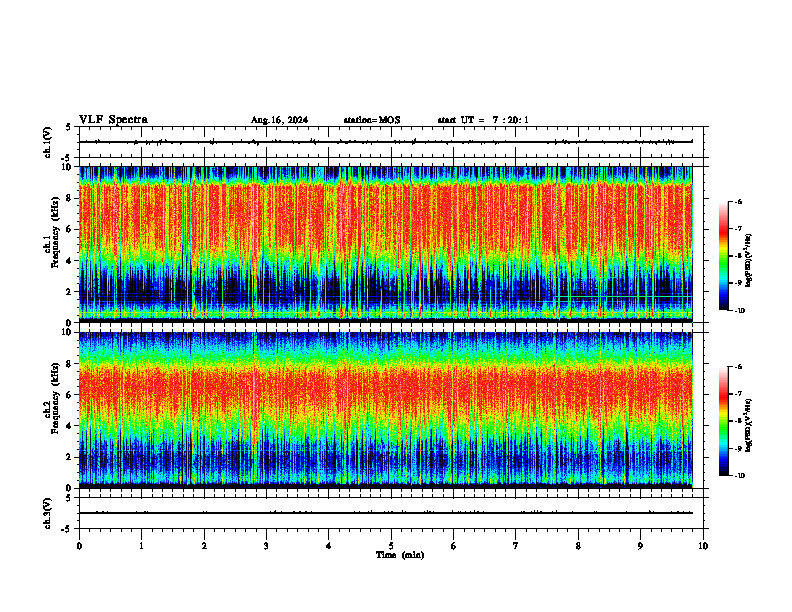Click the ch.1 frequency tick label "6"
The width and height of the screenshot is (792, 612).
click(x=70, y=229)
